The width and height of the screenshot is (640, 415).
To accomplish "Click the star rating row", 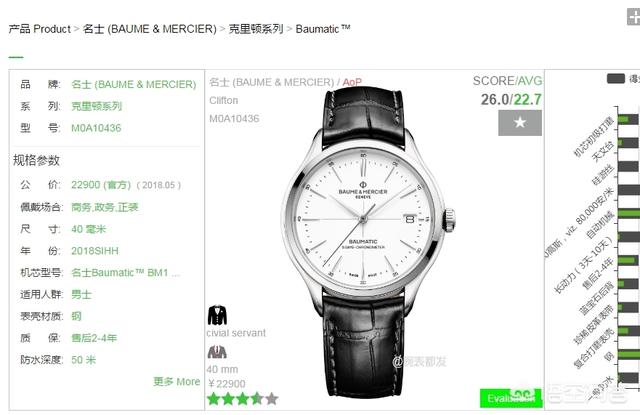I will click(x=243, y=399).
